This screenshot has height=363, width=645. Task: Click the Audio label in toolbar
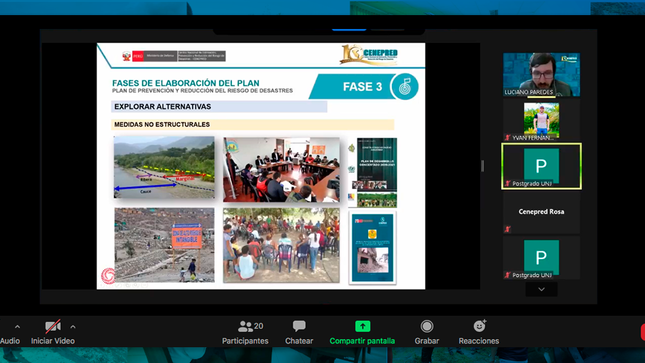[10, 341]
